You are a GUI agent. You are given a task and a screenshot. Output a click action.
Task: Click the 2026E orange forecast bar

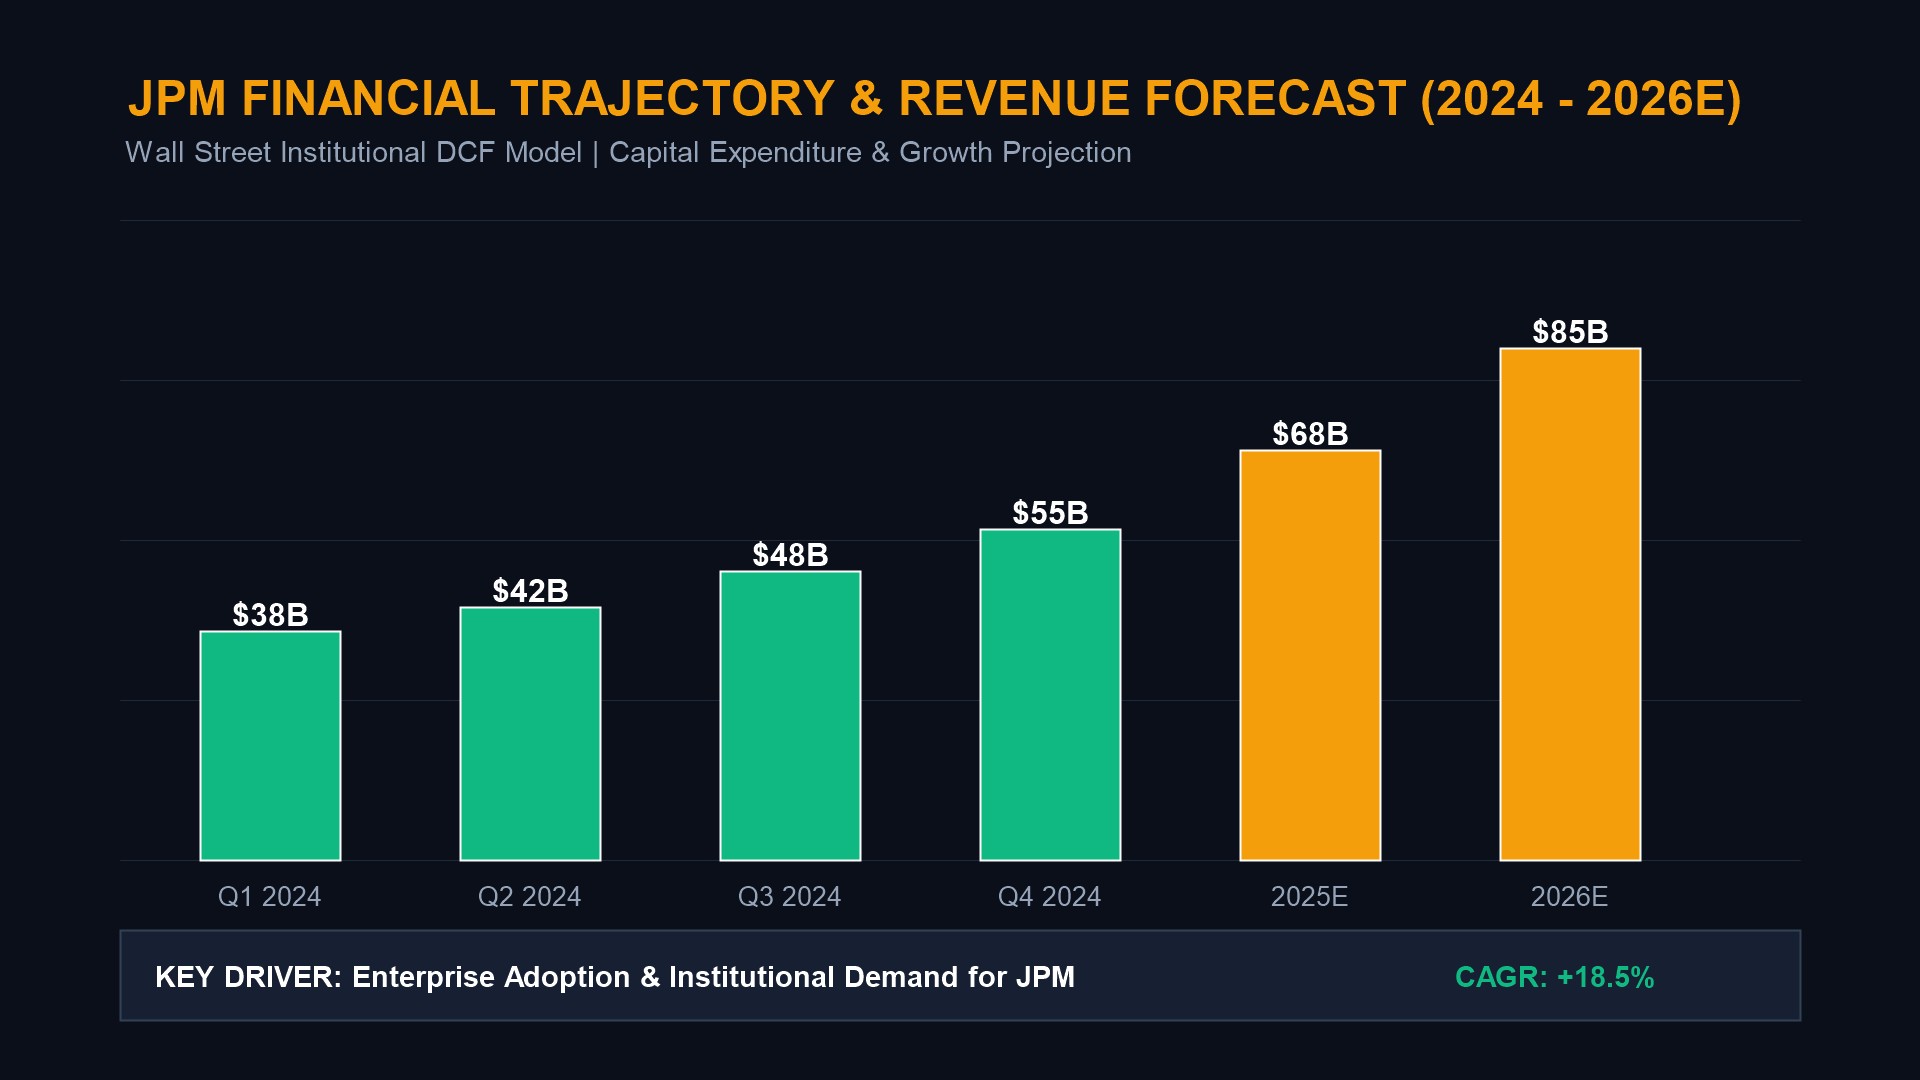(x=1570, y=604)
